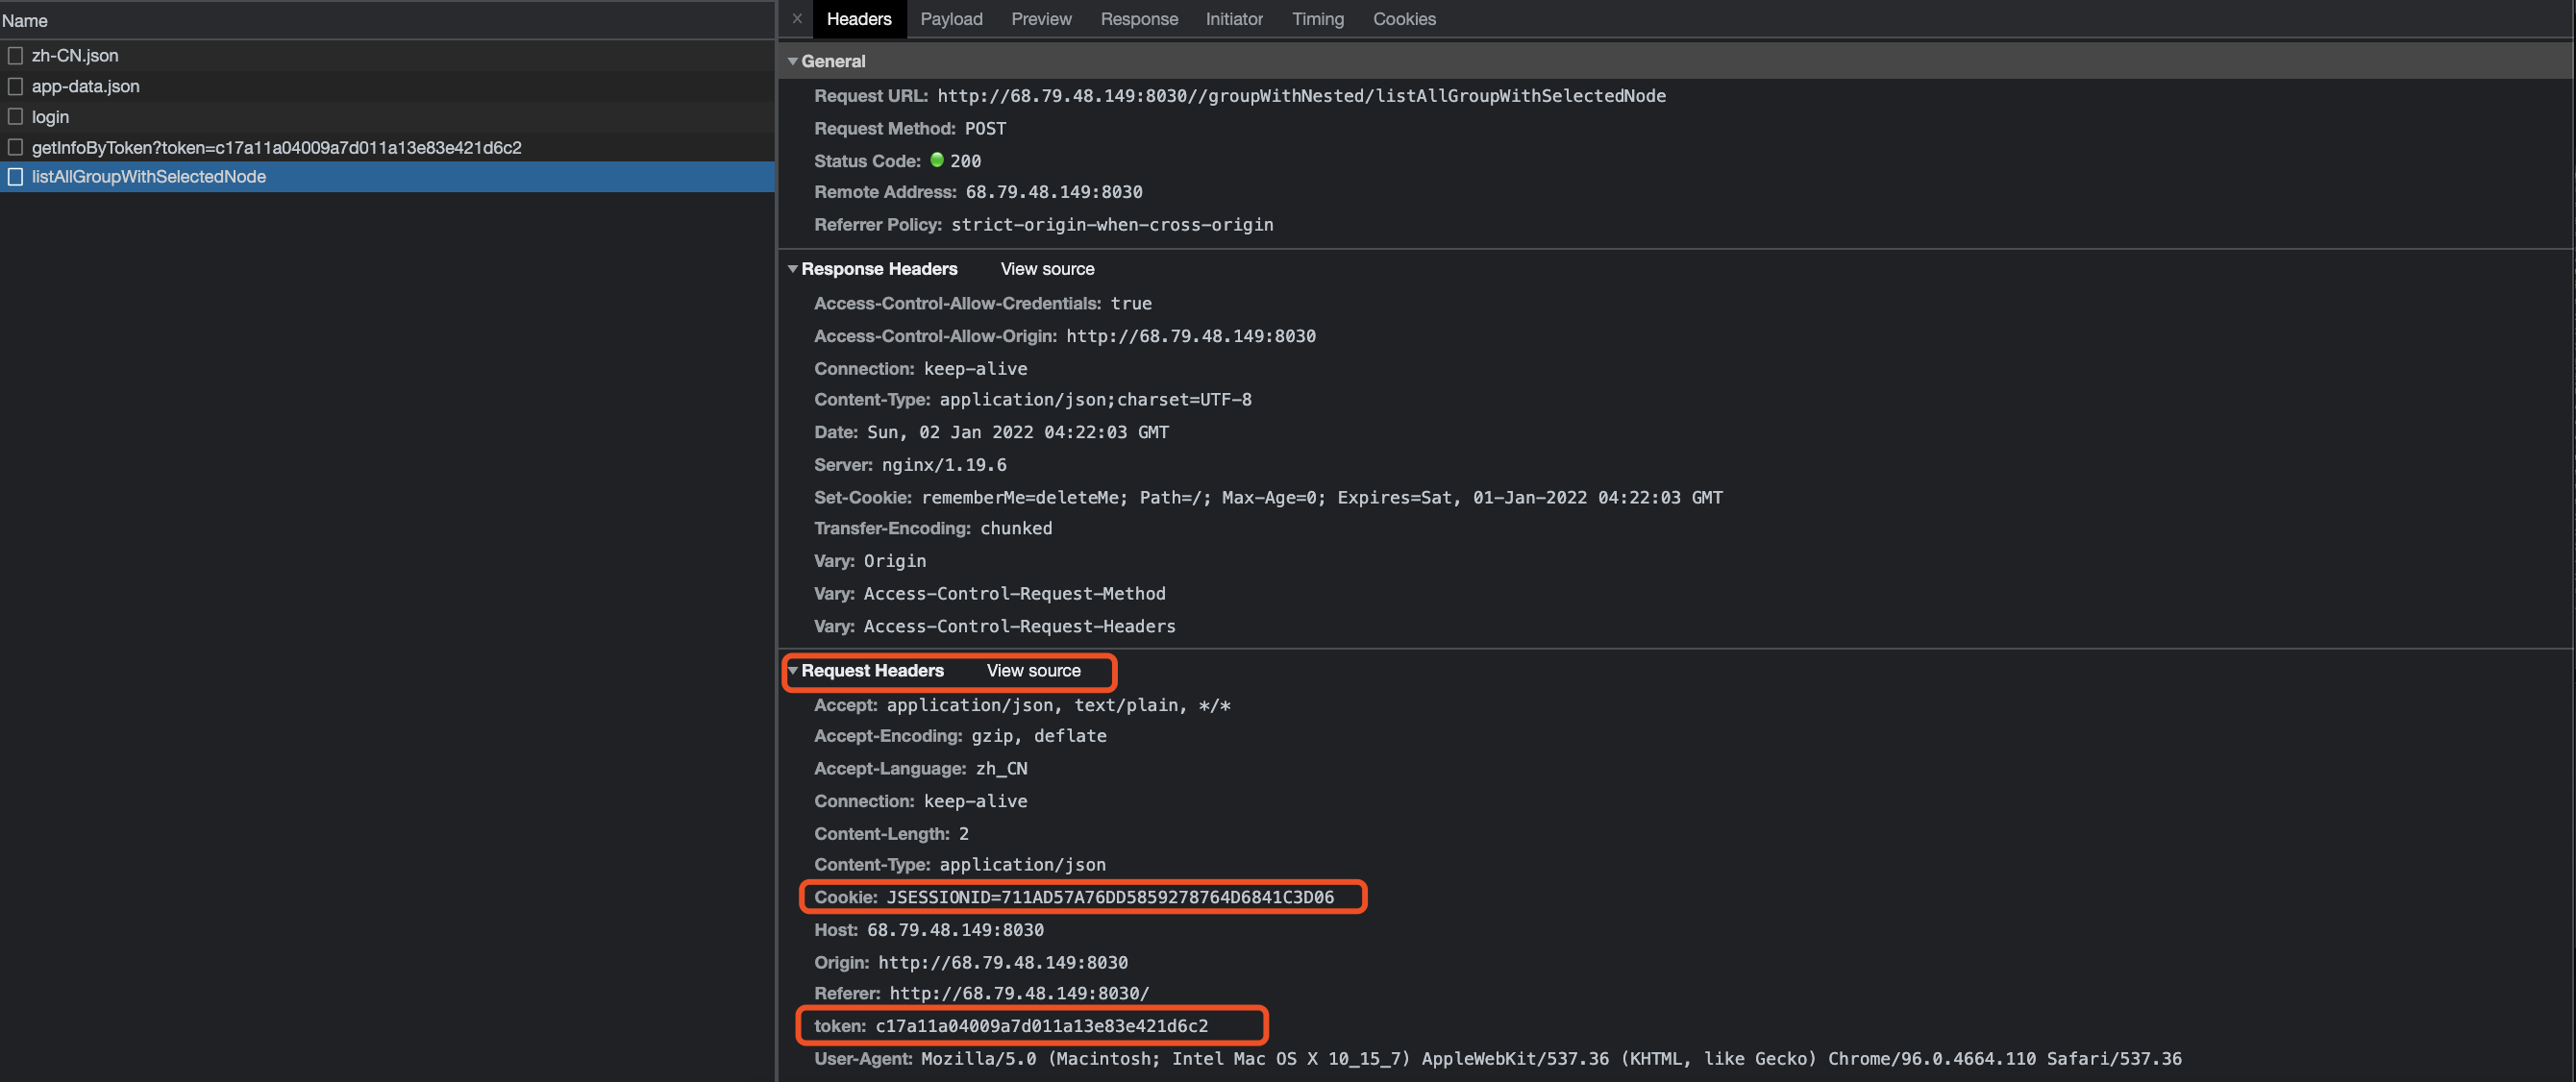The width and height of the screenshot is (2576, 1082).
Task: Collapse the Request Headers section
Action: (793, 671)
